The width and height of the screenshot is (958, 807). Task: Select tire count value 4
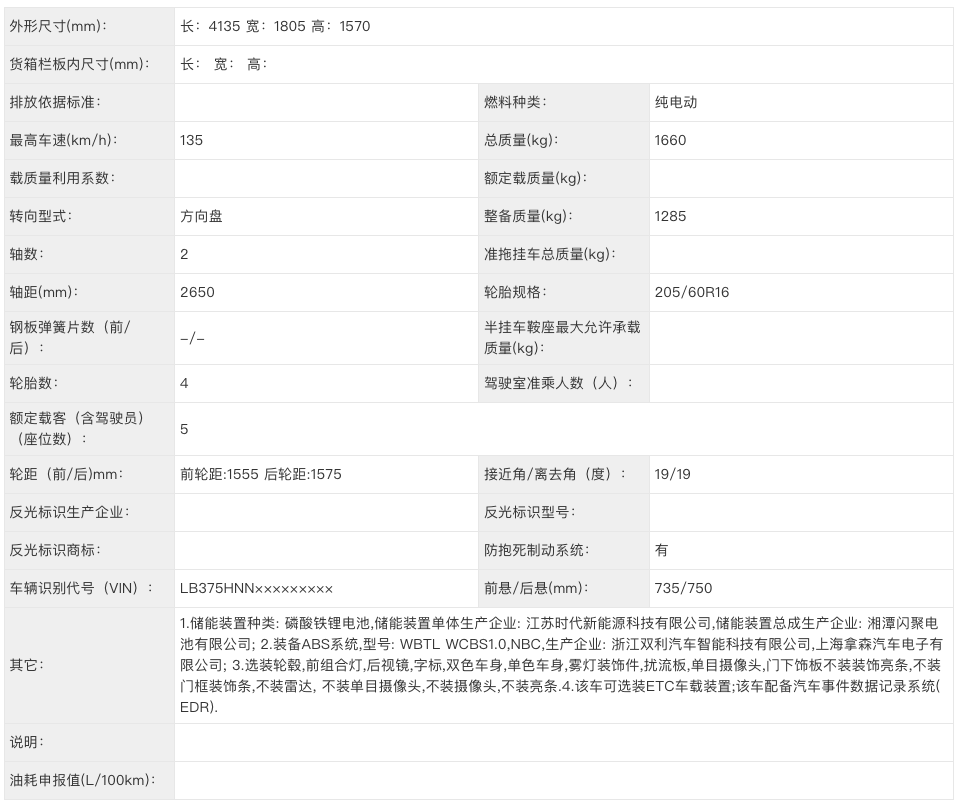click(184, 383)
